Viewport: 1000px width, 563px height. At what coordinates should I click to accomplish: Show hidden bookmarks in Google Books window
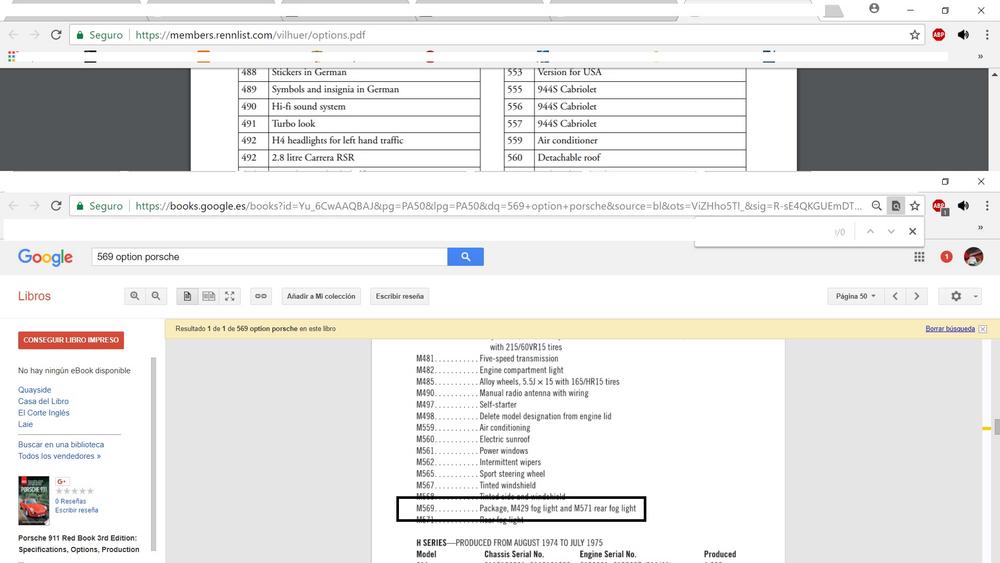pos(980,228)
